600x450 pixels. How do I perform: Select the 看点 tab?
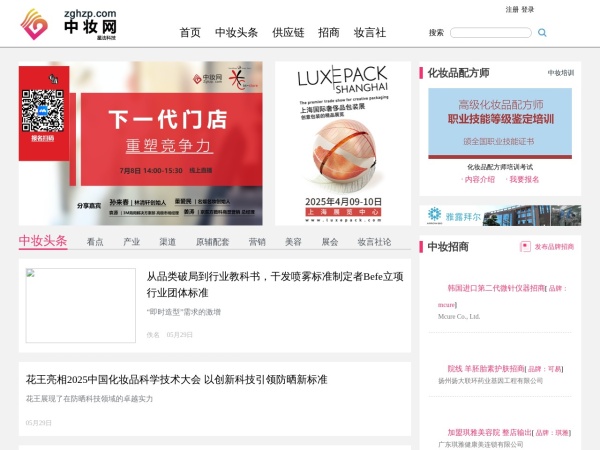point(95,242)
